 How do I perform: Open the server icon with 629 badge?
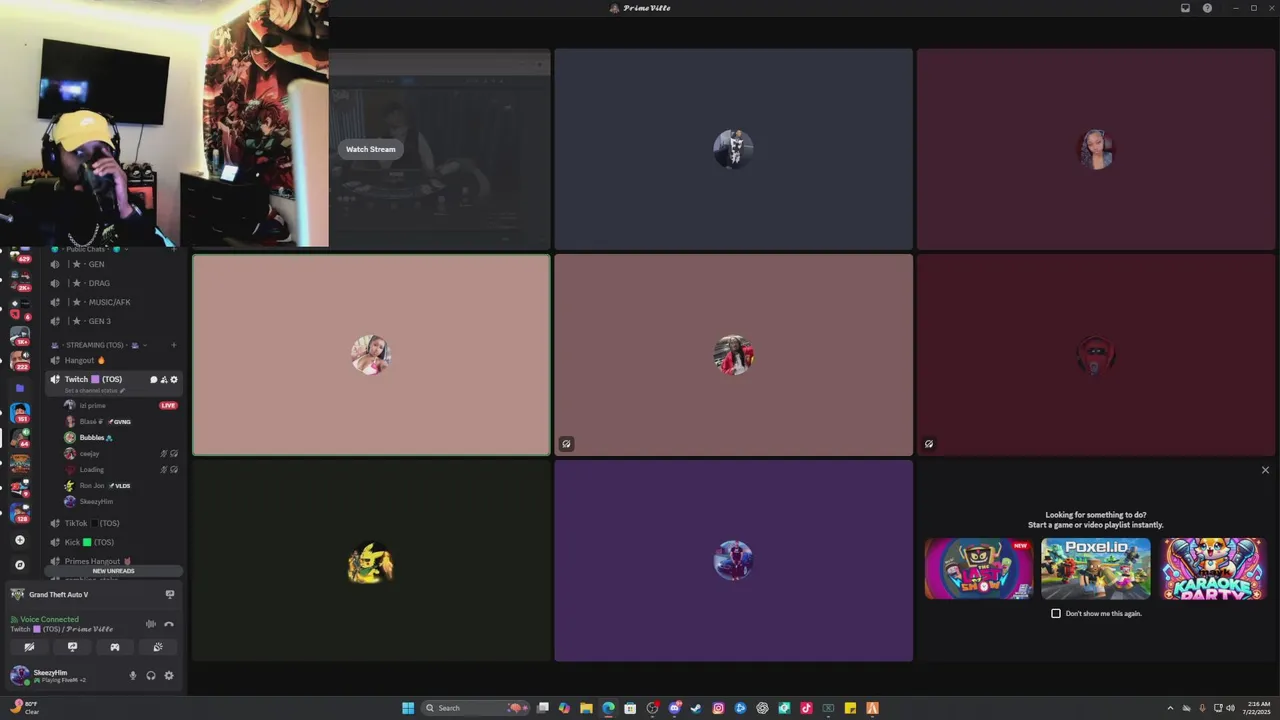pos(19,254)
